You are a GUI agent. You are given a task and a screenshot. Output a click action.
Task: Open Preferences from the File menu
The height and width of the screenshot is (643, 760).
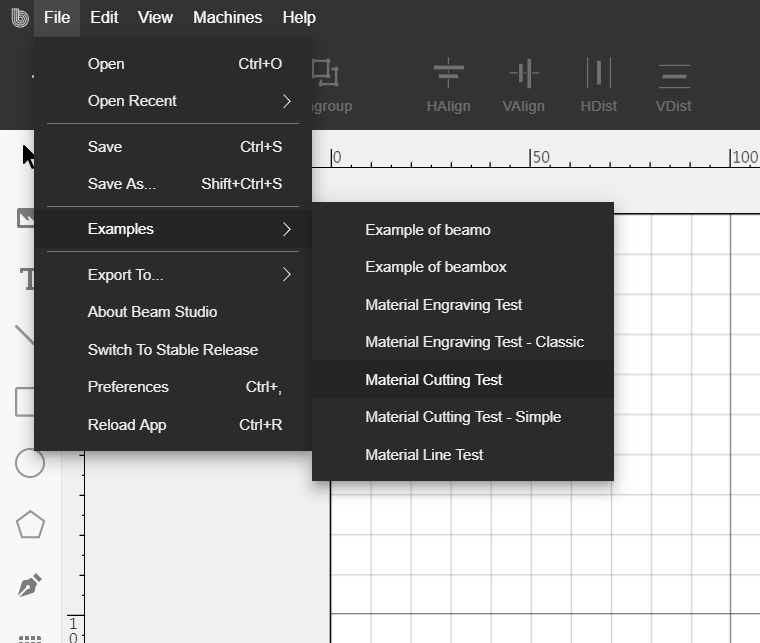(x=128, y=387)
